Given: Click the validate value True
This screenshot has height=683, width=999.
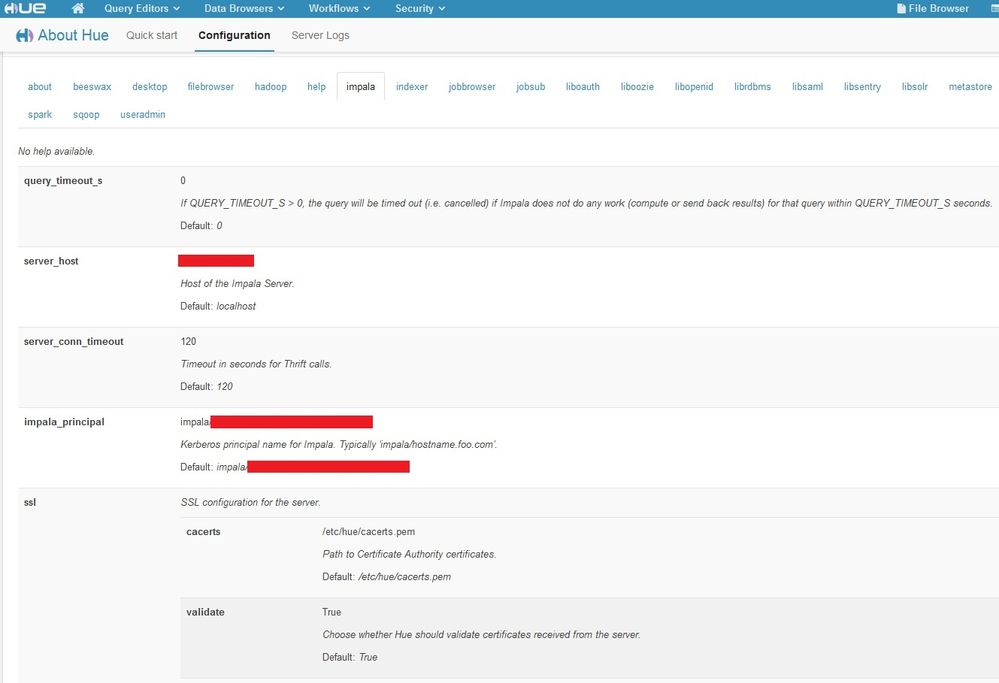Looking at the screenshot, I should point(331,612).
